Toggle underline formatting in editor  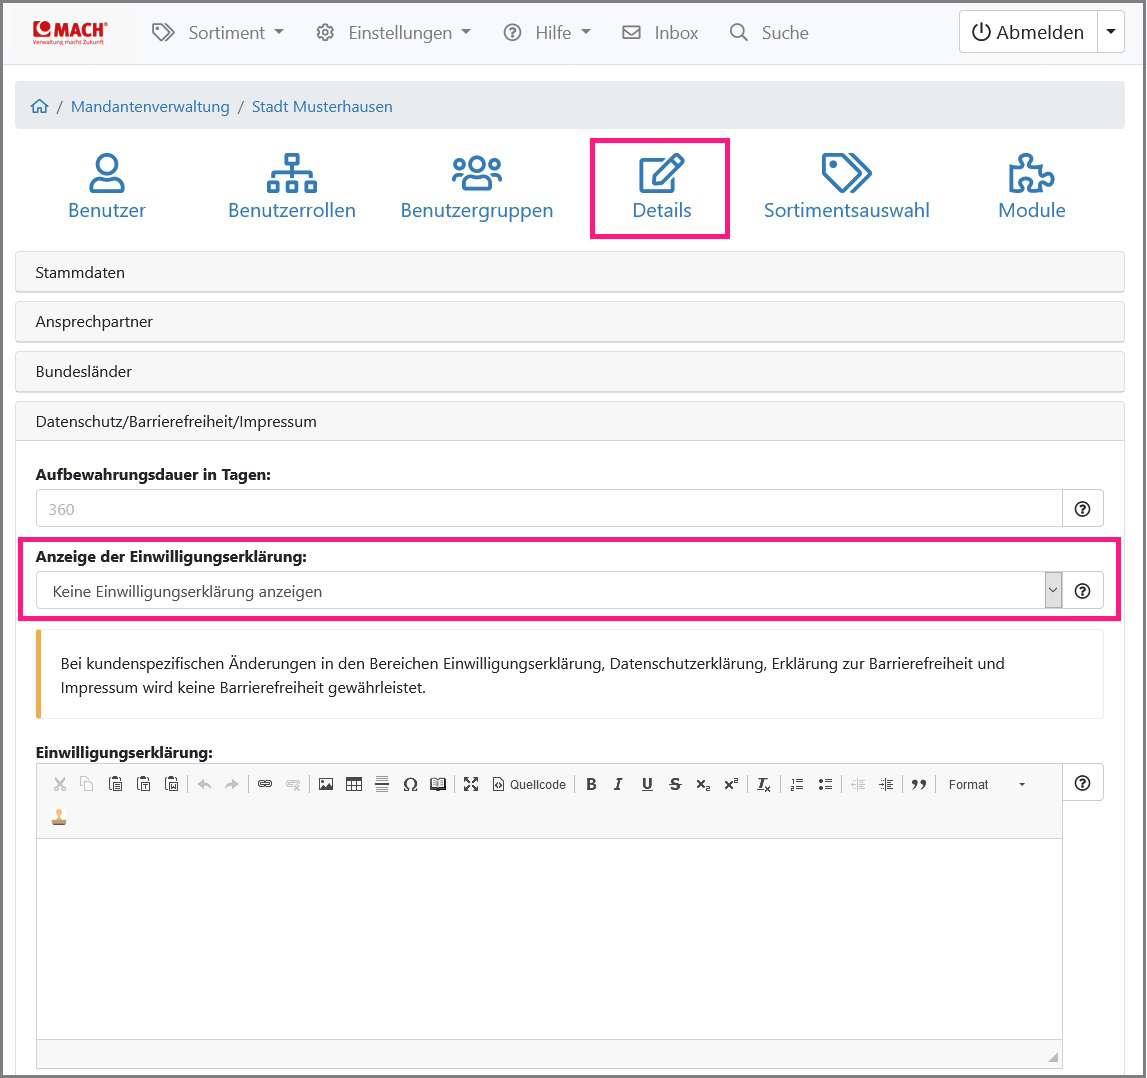(x=647, y=785)
